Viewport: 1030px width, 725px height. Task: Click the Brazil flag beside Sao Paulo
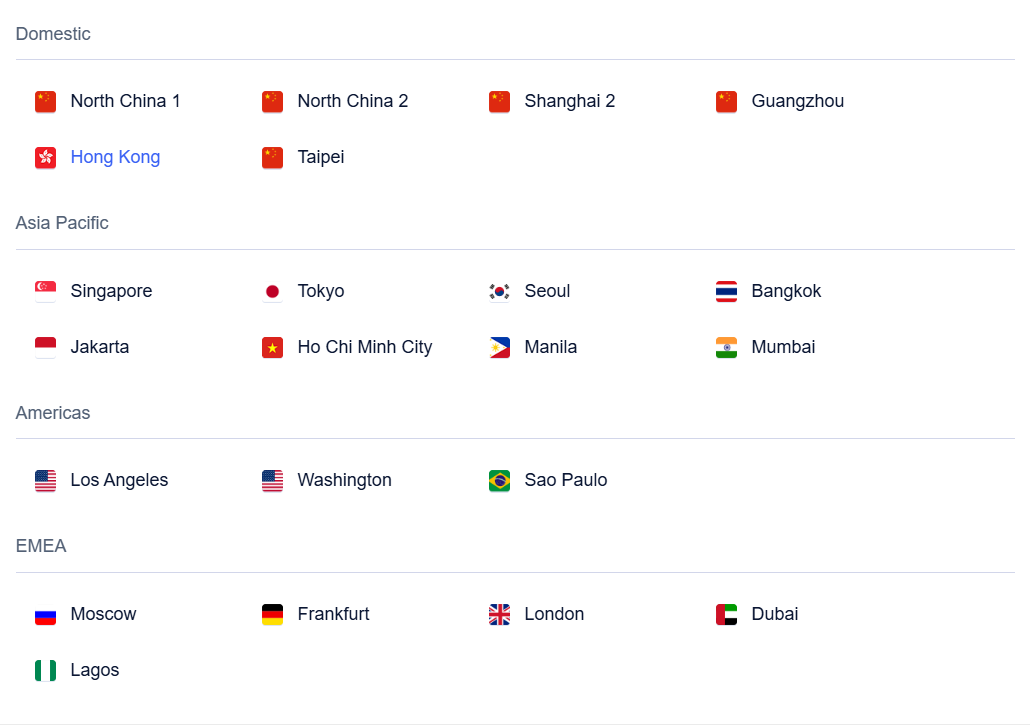click(x=499, y=481)
